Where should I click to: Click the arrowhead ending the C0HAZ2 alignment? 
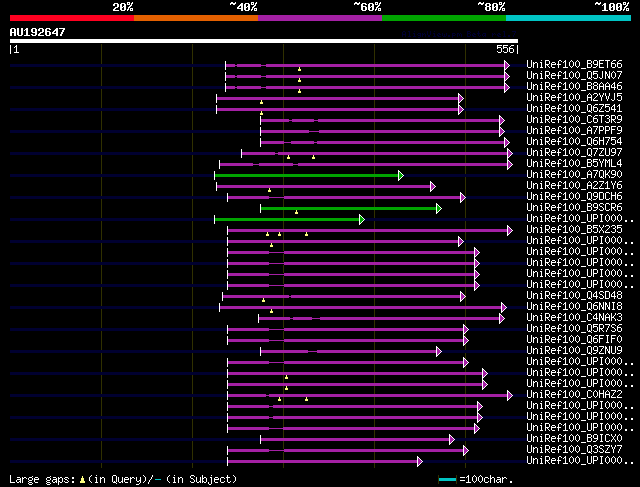click(510, 395)
